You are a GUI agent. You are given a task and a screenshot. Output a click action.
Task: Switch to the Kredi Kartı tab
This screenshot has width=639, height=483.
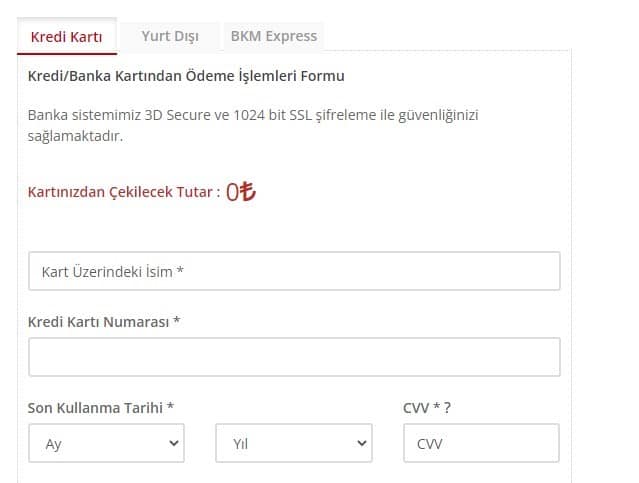coord(67,37)
